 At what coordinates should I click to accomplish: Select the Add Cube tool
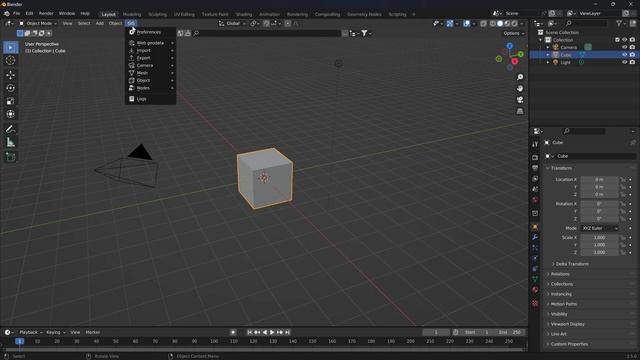[x=11, y=157]
